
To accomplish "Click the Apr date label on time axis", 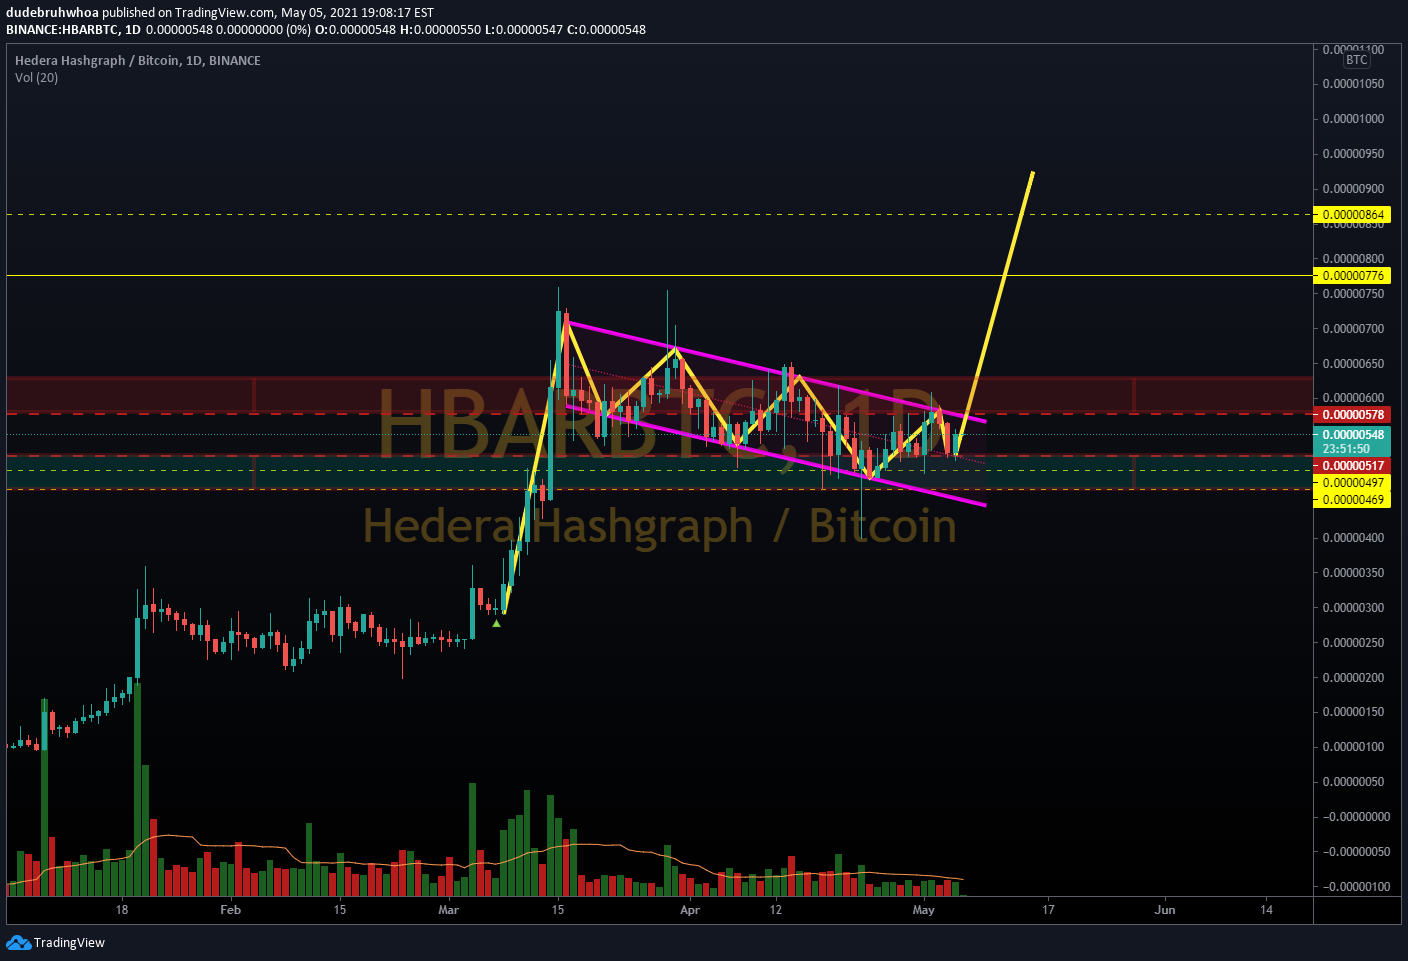I will click(690, 910).
